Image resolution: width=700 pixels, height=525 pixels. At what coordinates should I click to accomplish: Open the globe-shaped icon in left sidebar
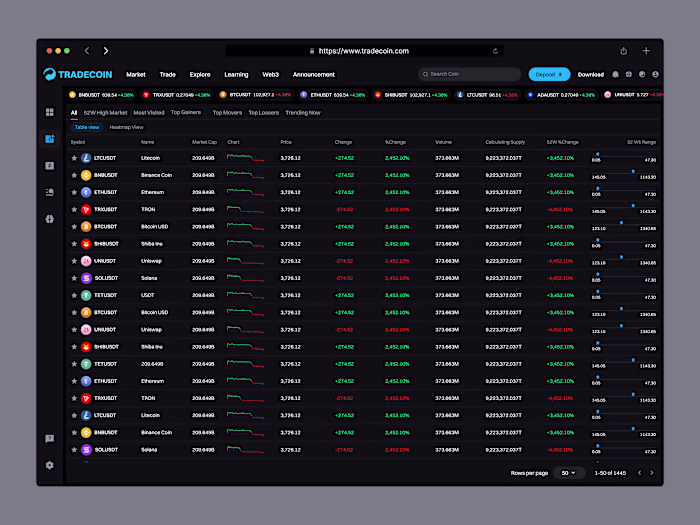tap(50, 219)
